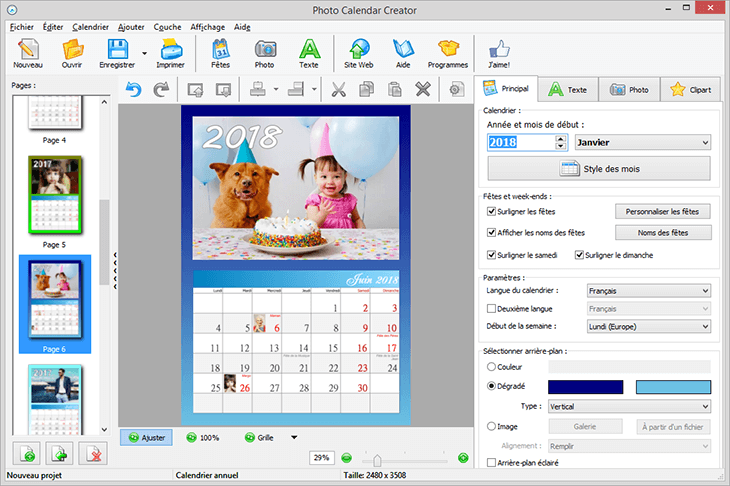The image size is (730, 486).
Task: Enable Arrière-plan éclairé checkbox
Action: [x=491, y=462]
